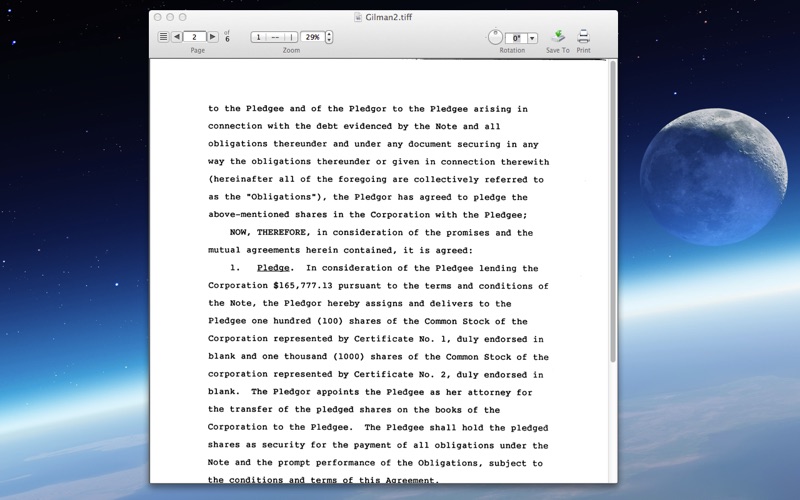Click the vertical scrollbar thumb

(x=613, y=212)
